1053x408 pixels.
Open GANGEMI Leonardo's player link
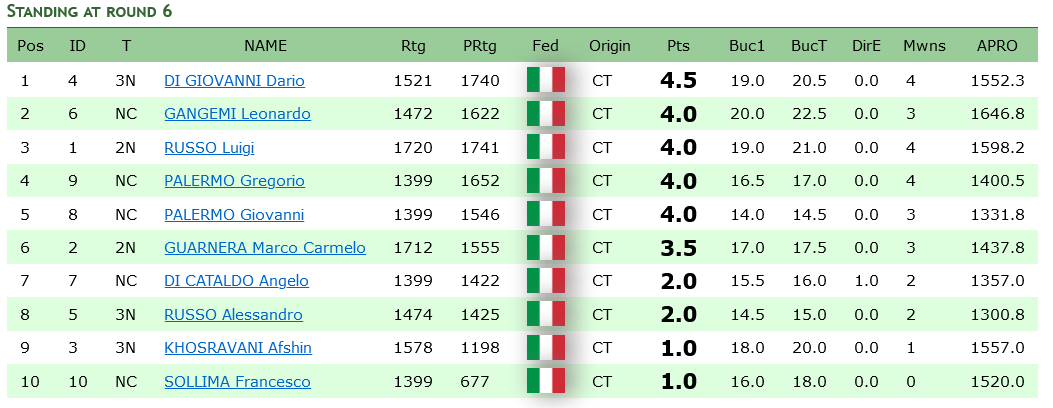pyautogui.click(x=237, y=114)
